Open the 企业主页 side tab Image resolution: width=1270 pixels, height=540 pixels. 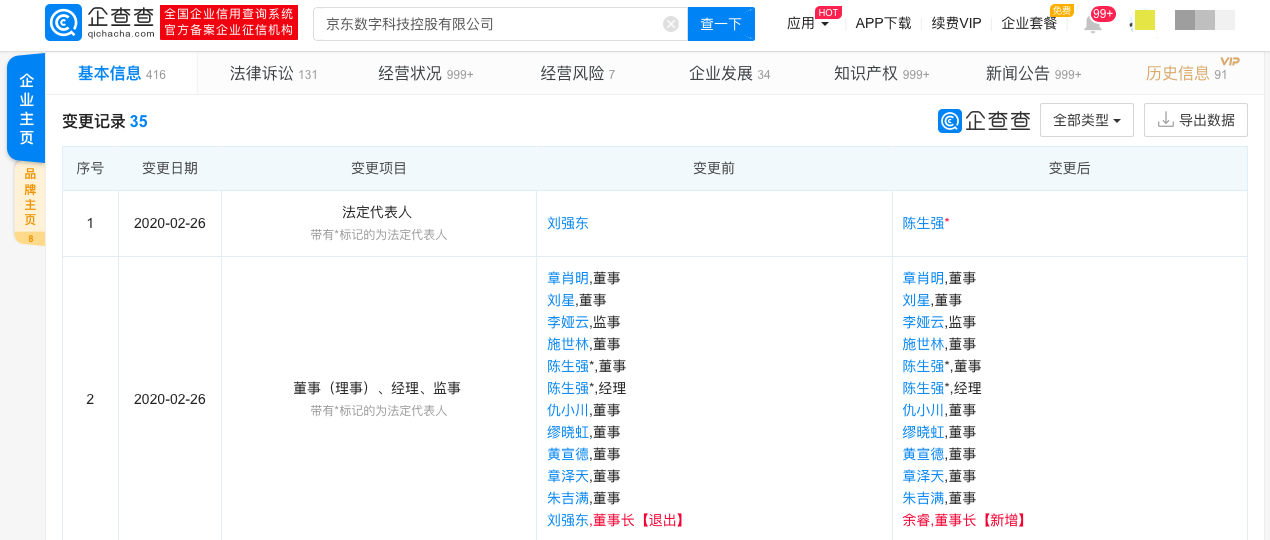tap(27, 109)
